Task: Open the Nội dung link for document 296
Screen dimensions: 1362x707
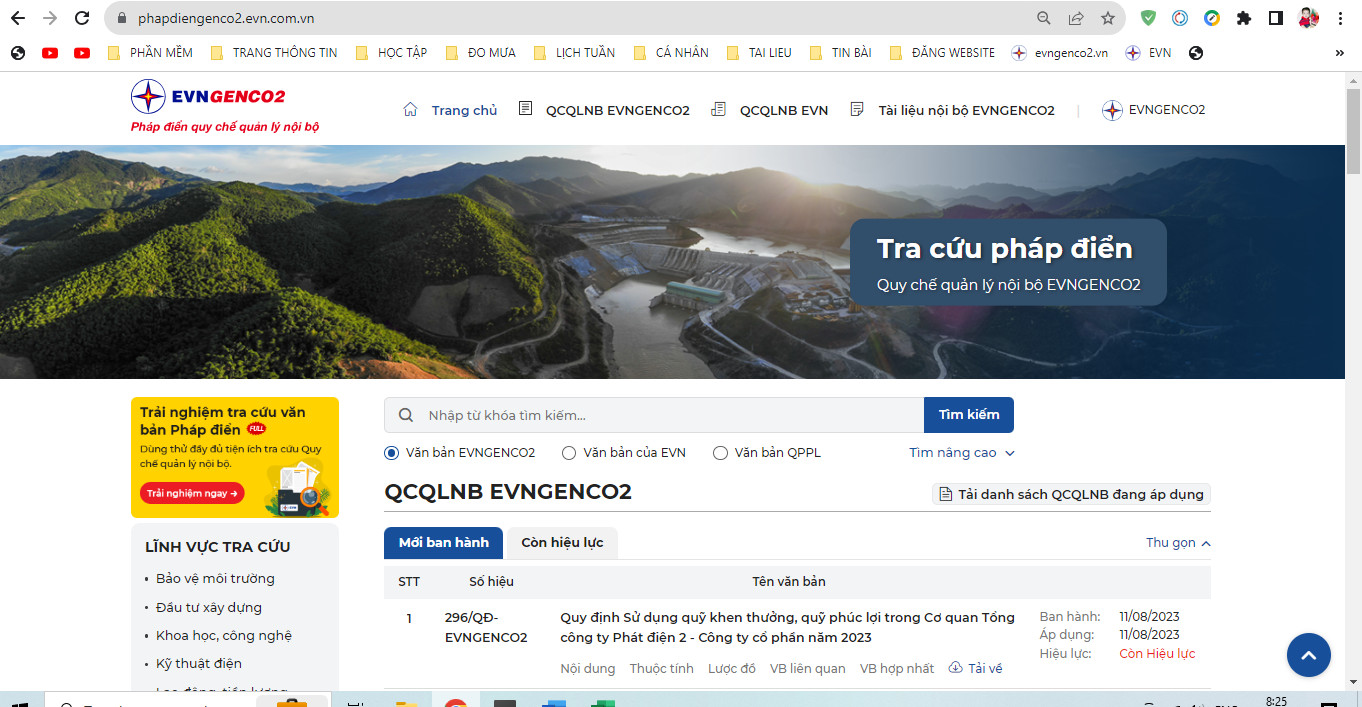Action: click(x=588, y=668)
